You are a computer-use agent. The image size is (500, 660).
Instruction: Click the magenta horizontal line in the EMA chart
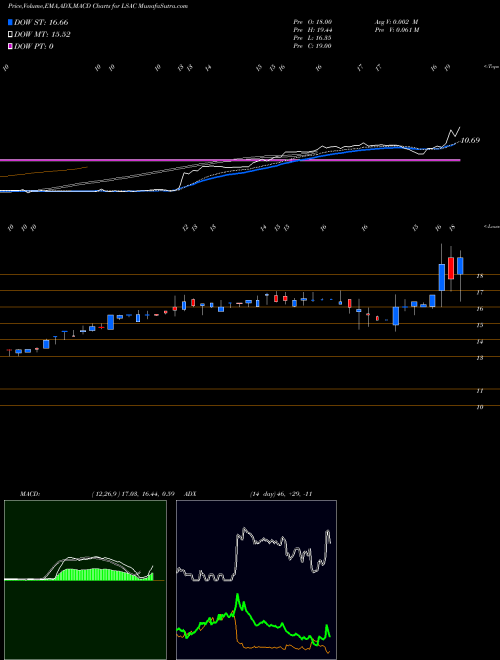tap(230, 160)
